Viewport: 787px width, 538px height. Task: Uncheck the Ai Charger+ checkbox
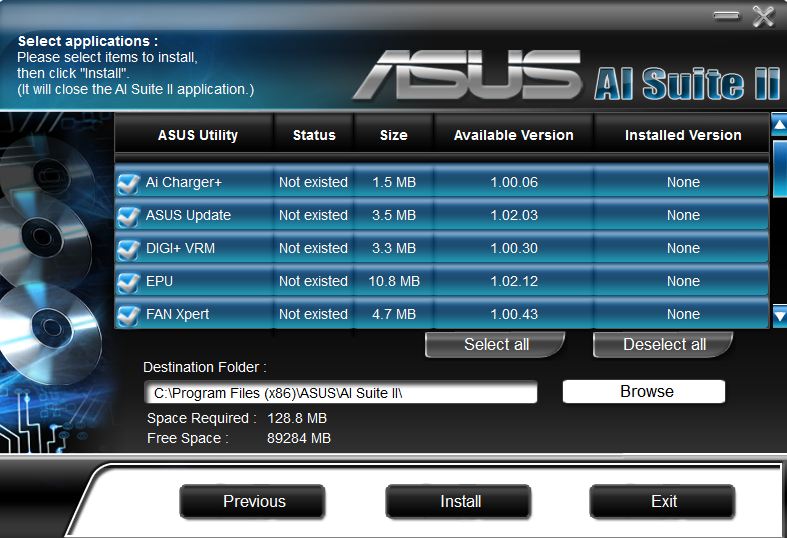pyautogui.click(x=128, y=183)
